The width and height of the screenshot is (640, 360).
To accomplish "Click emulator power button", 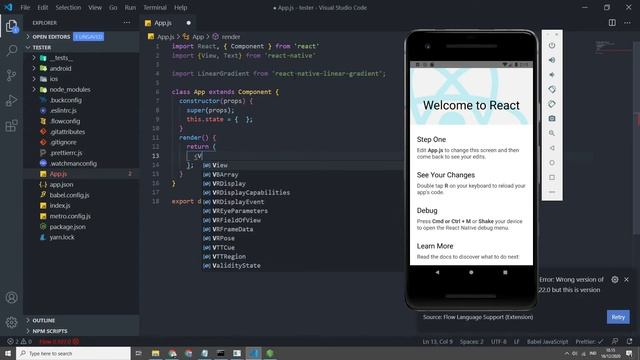I will 552,45.
